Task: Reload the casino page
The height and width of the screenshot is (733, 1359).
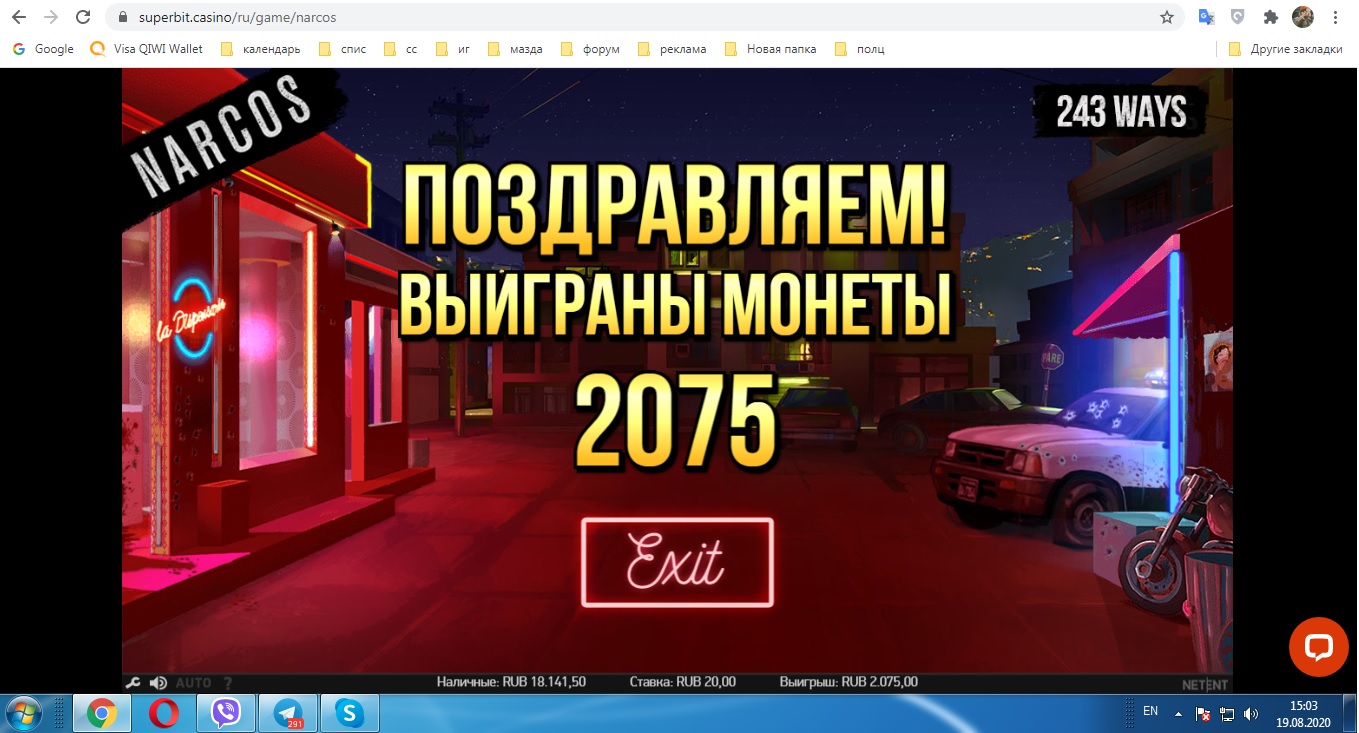Action: click(83, 17)
